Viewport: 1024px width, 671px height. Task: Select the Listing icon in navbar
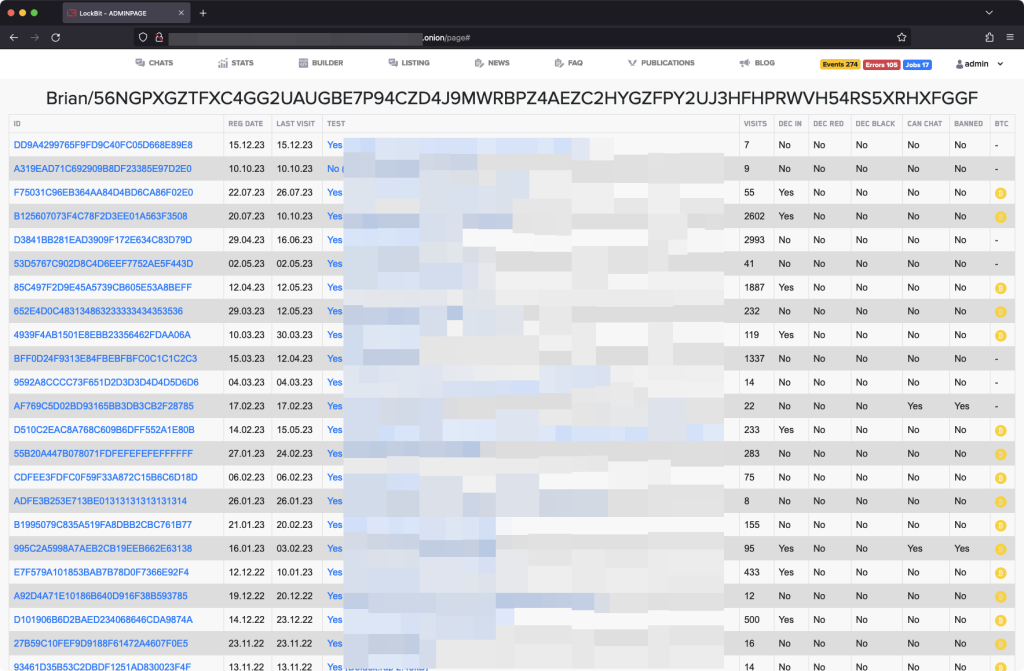click(x=393, y=63)
